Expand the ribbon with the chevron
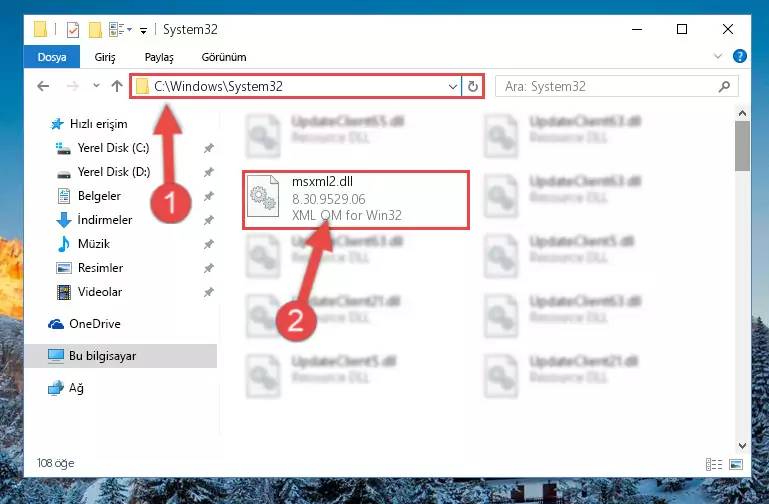Screen dimensions: 769x504 (718, 56)
